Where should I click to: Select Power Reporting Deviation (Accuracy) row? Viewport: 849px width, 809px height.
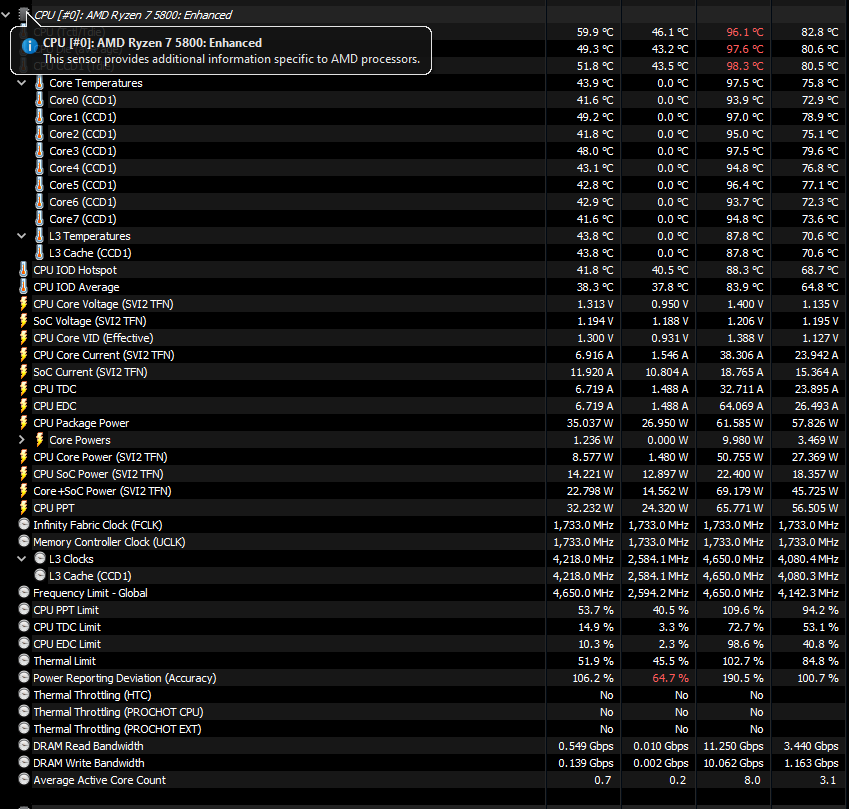pos(424,678)
